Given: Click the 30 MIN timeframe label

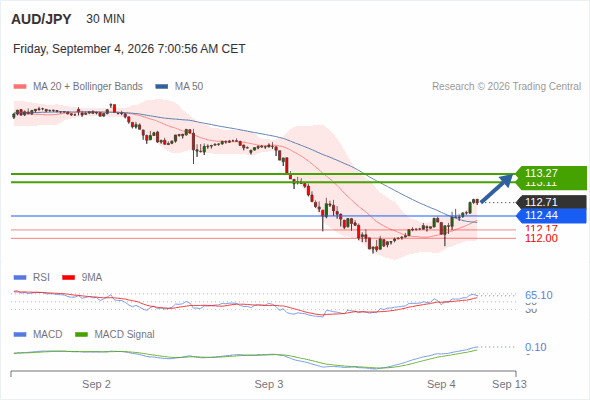Looking at the screenshot, I should pos(105,19).
